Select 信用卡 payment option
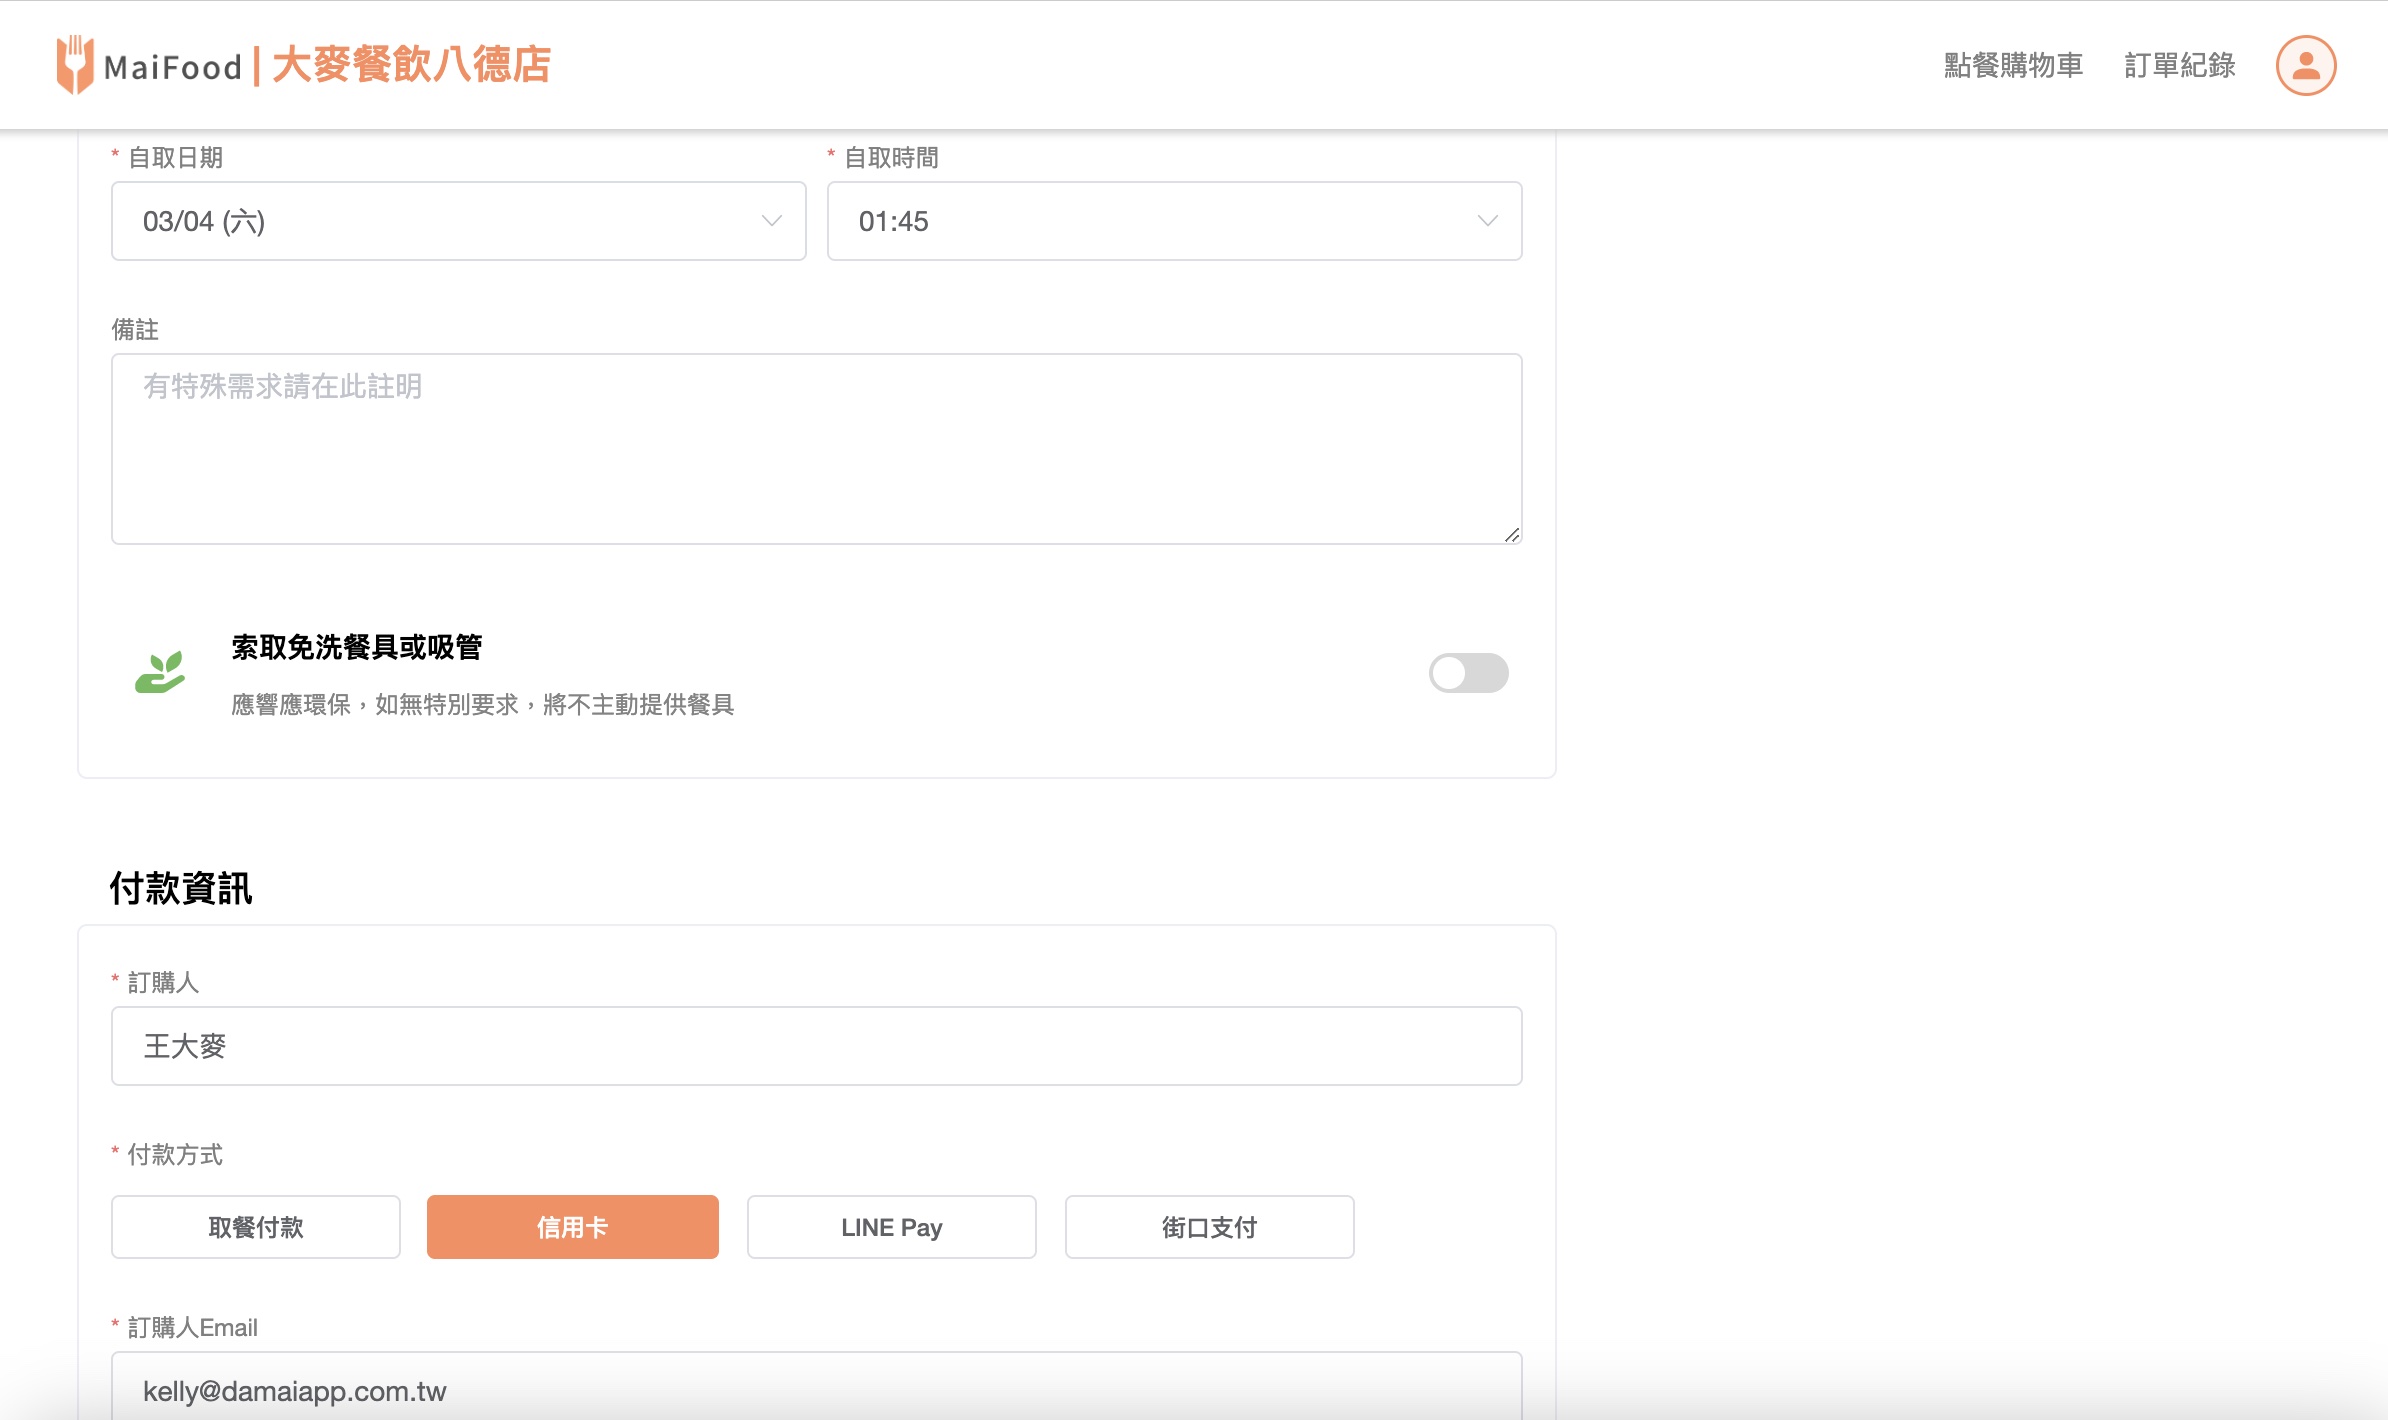 [x=572, y=1227]
